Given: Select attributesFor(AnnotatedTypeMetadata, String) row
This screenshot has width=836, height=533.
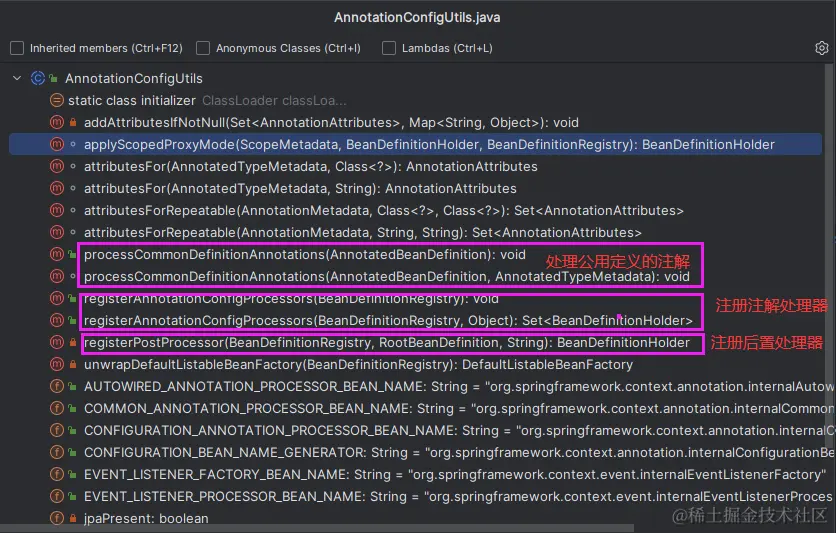Looking at the screenshot, I should pos(415,188).
